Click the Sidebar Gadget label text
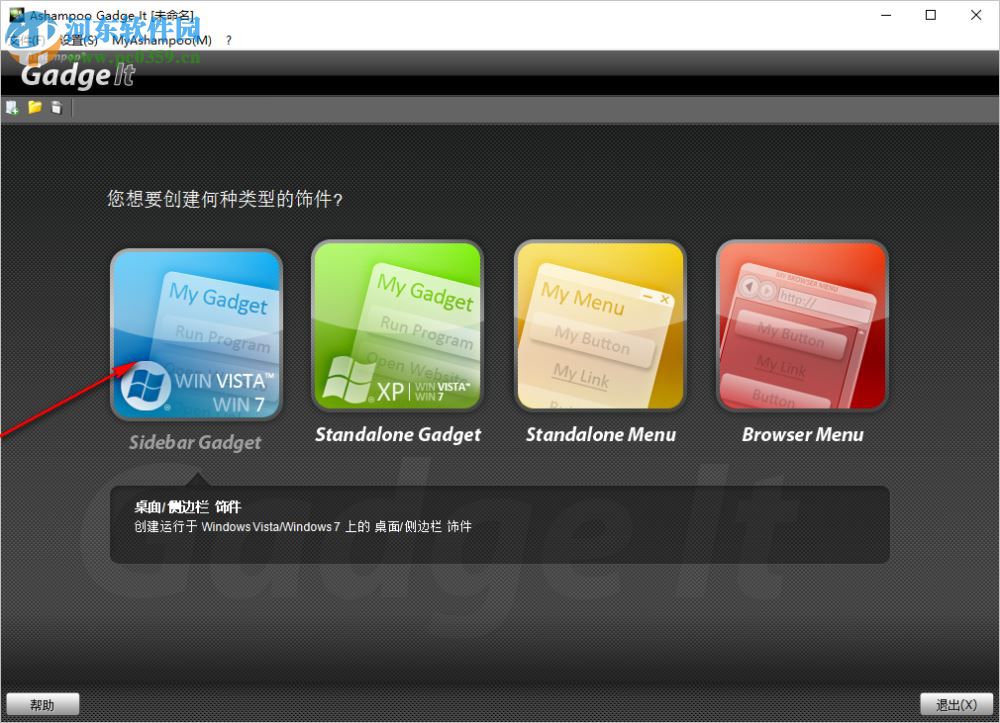This screenshot has width=1000, height=723. pos(195,442)
